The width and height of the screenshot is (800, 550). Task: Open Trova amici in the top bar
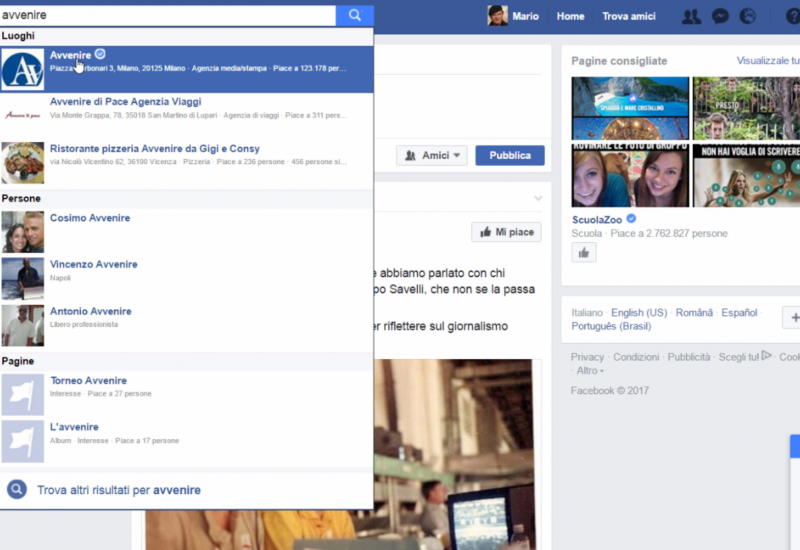(x=629, y=16)
